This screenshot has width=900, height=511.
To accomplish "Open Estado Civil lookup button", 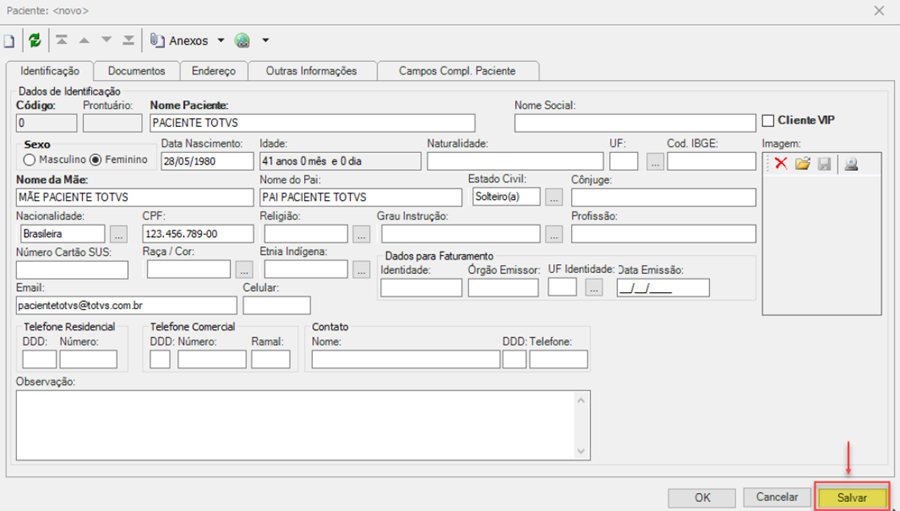I will pos(553,197).
